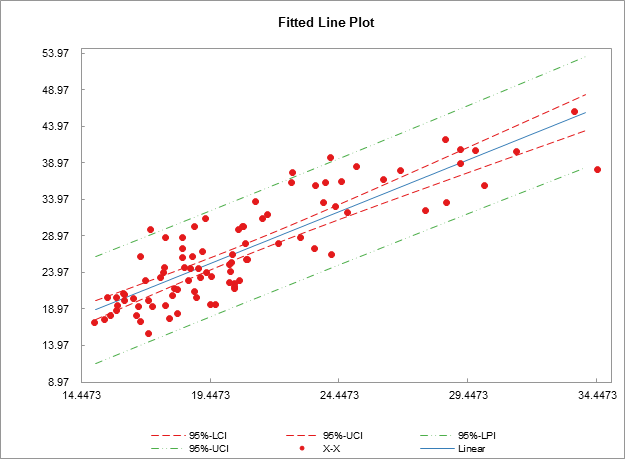Click the x-axis label 14.4473
The width and height of the screenshot is (625, 459).
[x=82, y=395]
